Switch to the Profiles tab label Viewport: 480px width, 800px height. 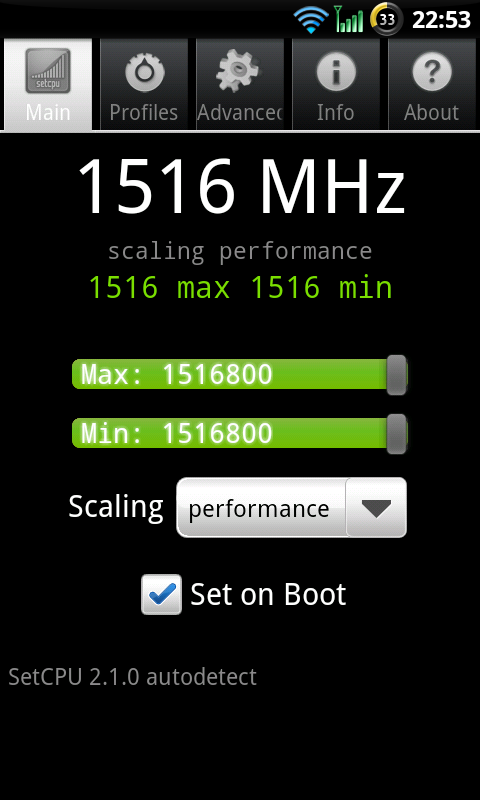[x=144, y=112]
